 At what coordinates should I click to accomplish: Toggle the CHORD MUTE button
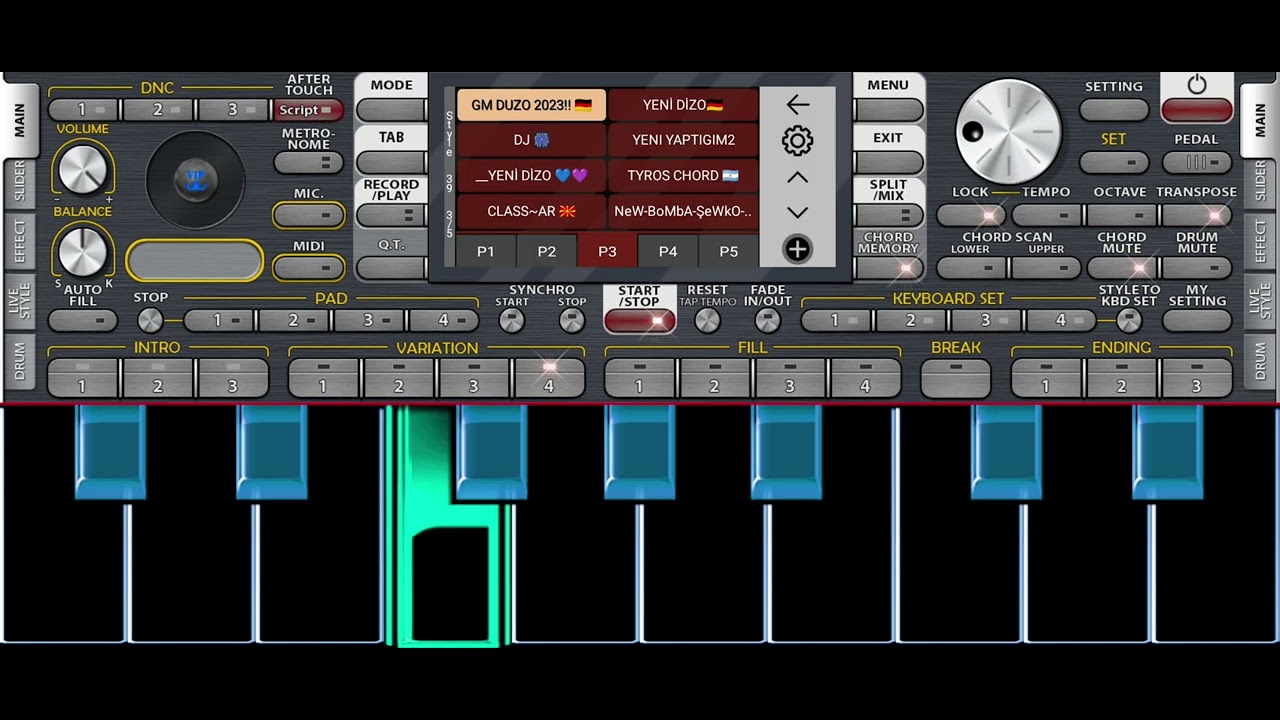(1121, 267)
